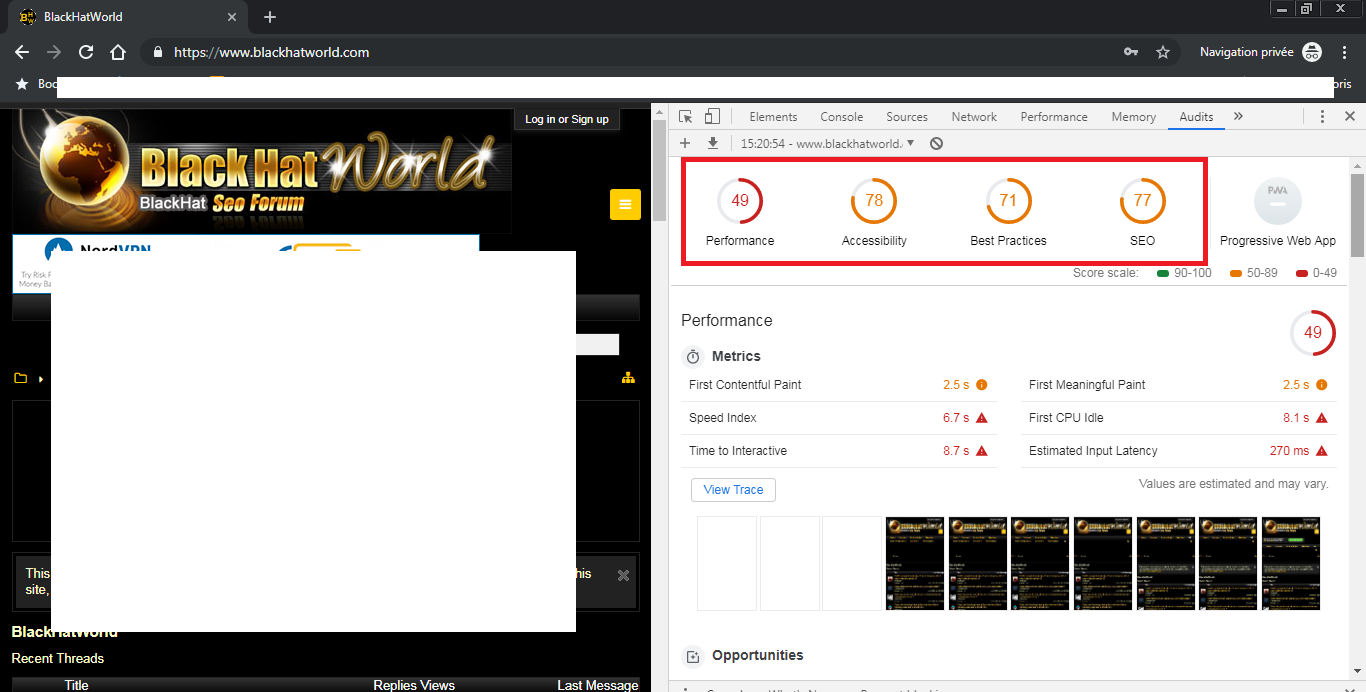Switch to the Console tab
Viewport: 1366px width, 692px height.
(842, 117)
